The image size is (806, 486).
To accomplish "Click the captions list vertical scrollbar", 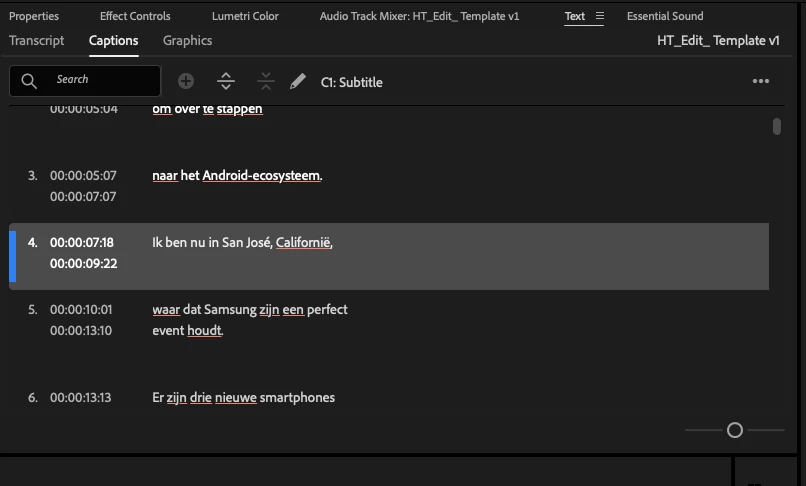I will coord(777,127).
